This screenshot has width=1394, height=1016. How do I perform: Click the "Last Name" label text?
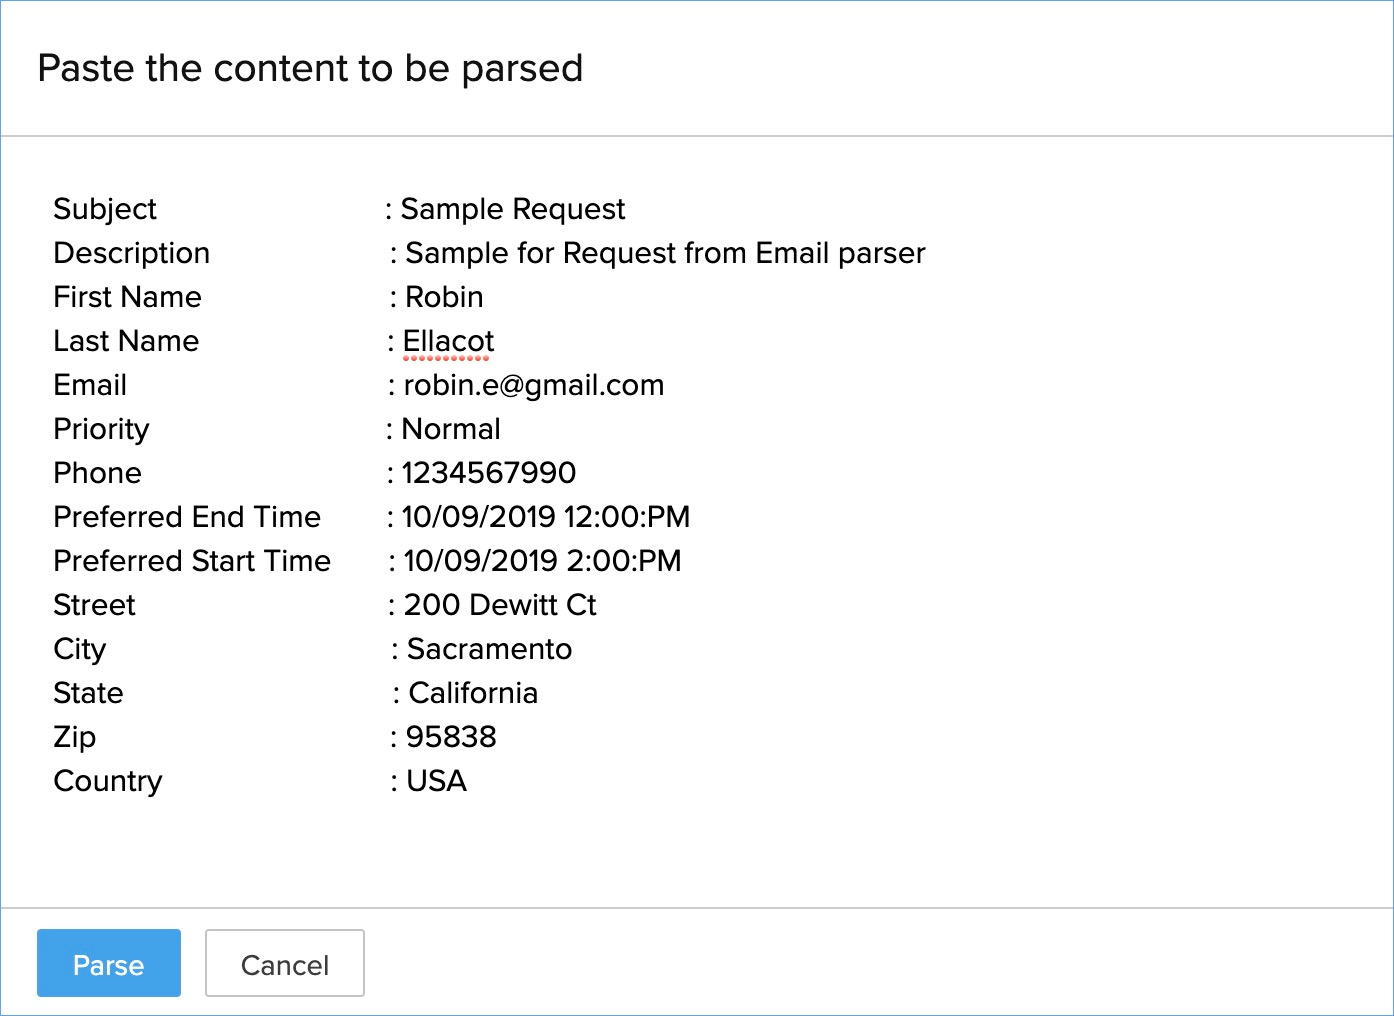[126, 341]
